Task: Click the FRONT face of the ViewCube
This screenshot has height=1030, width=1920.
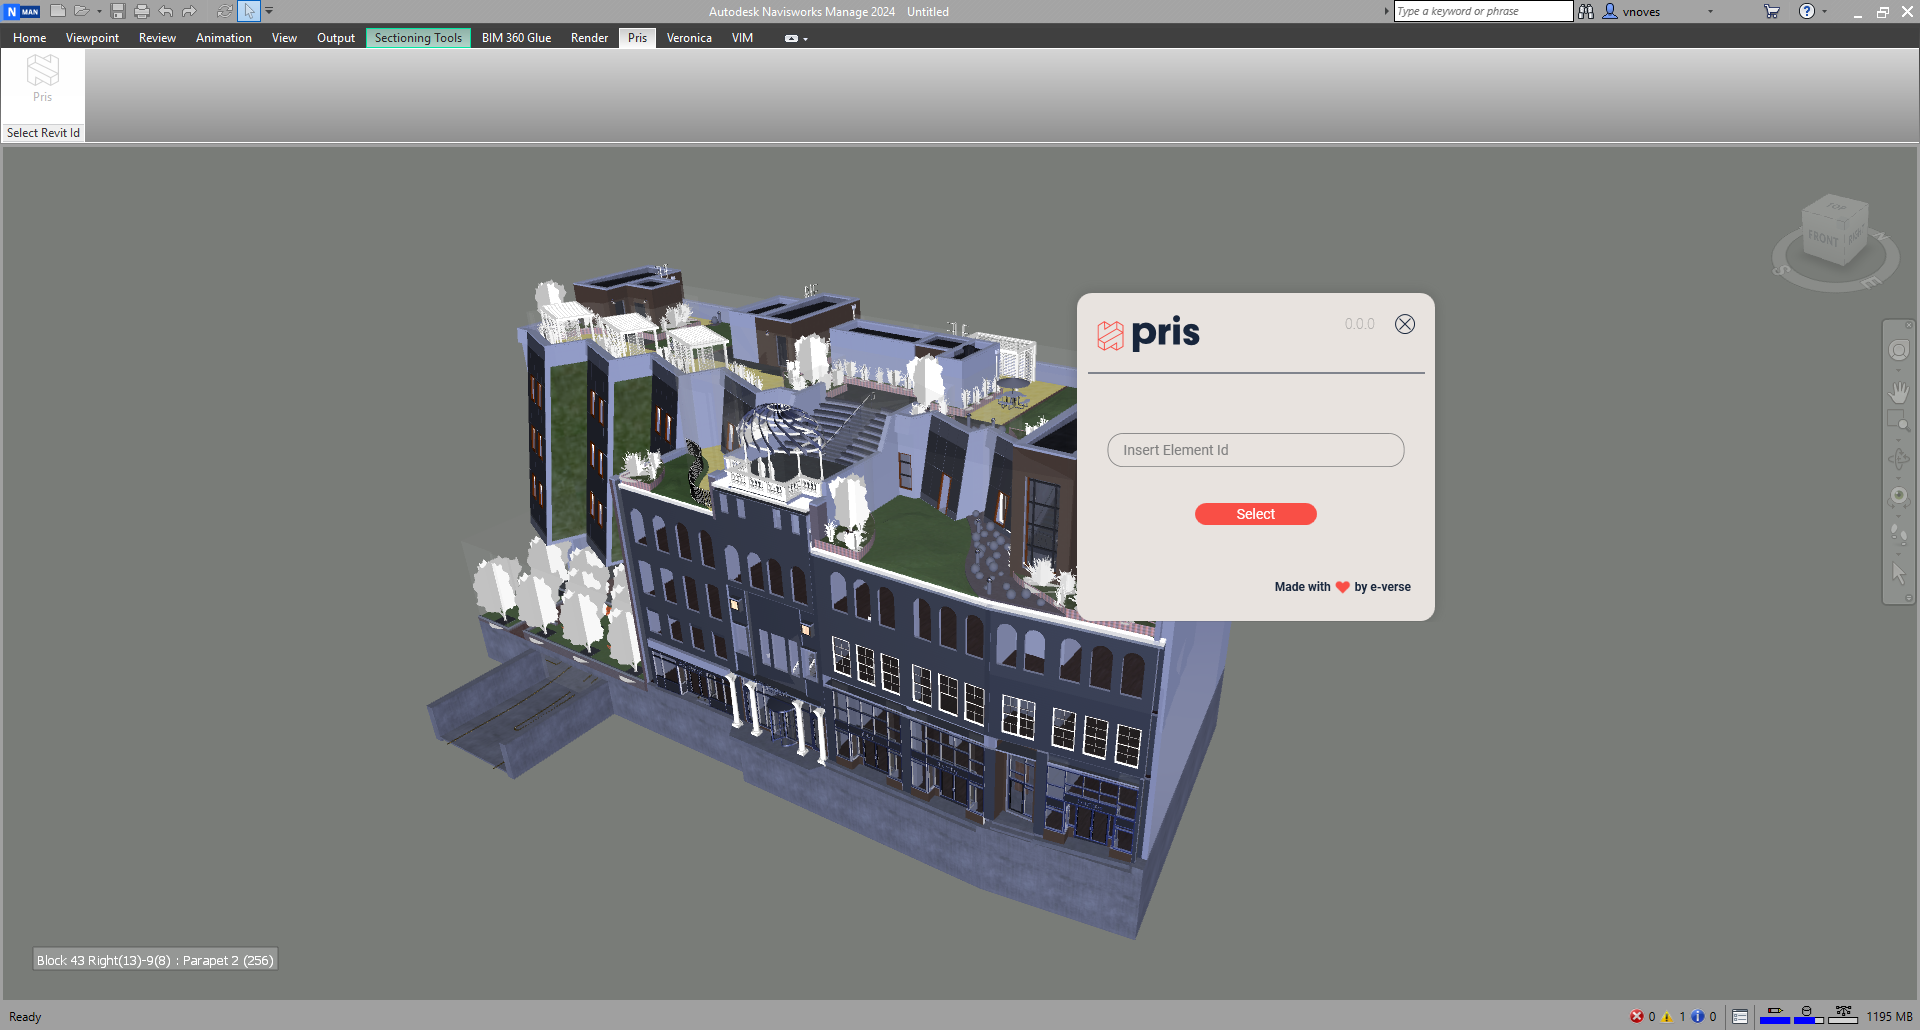Action: coord(1823,239)
